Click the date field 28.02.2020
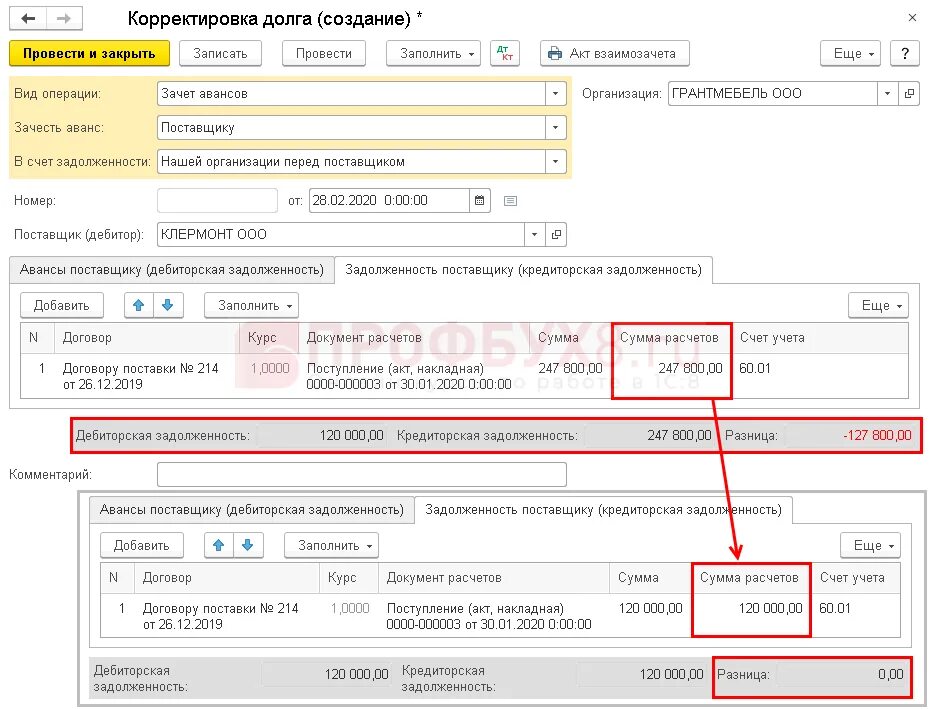This screenshot has width=933, height=710. pyautogui.click(x=389, y=201)
